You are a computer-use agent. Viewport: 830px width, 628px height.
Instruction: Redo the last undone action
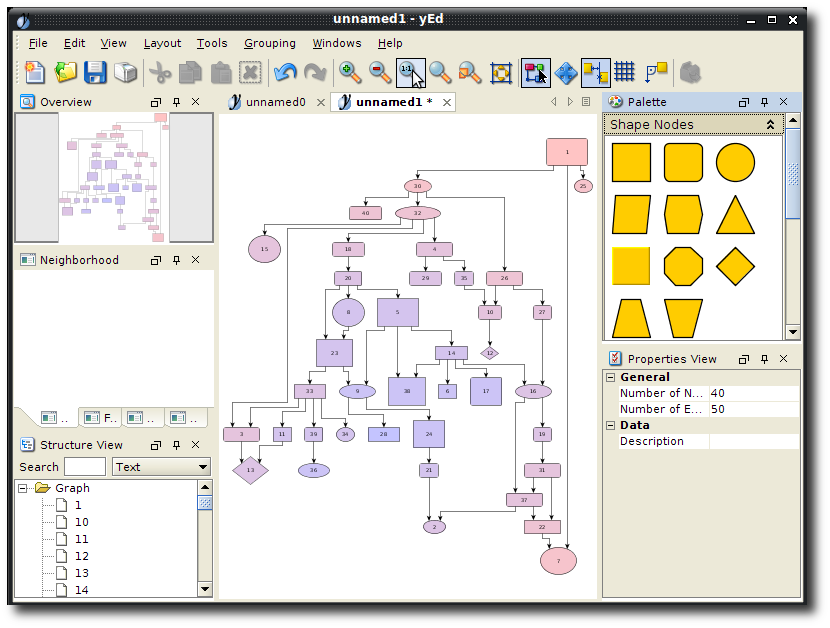tap(313, 72)
